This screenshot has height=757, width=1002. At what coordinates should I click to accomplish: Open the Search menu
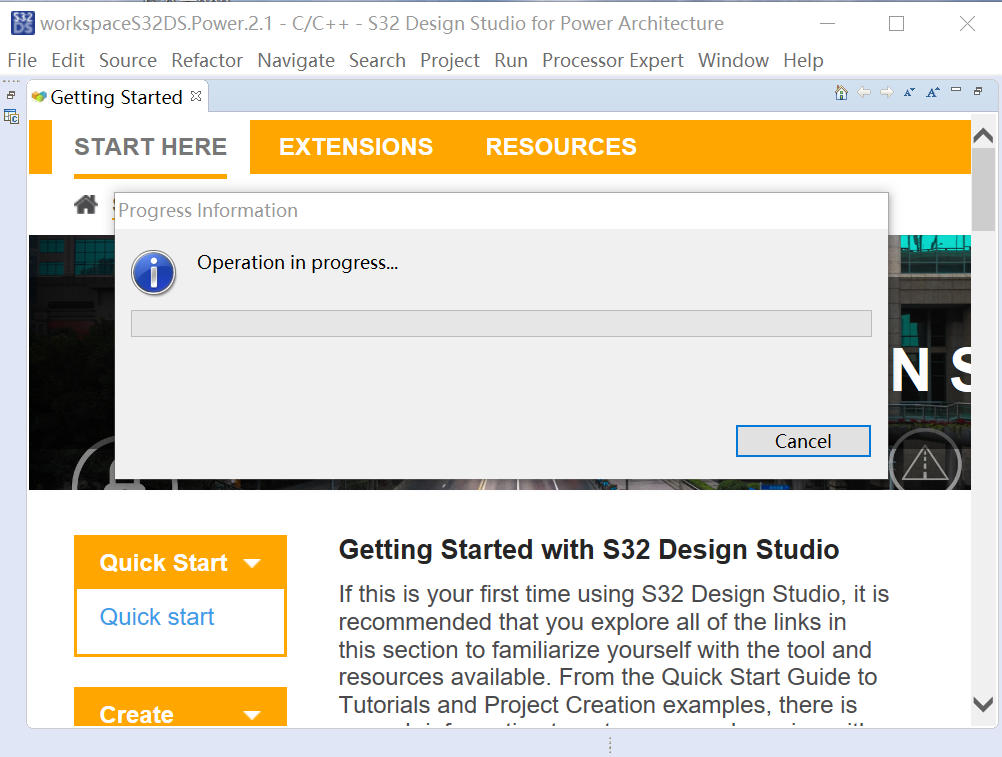pos(377,60)
